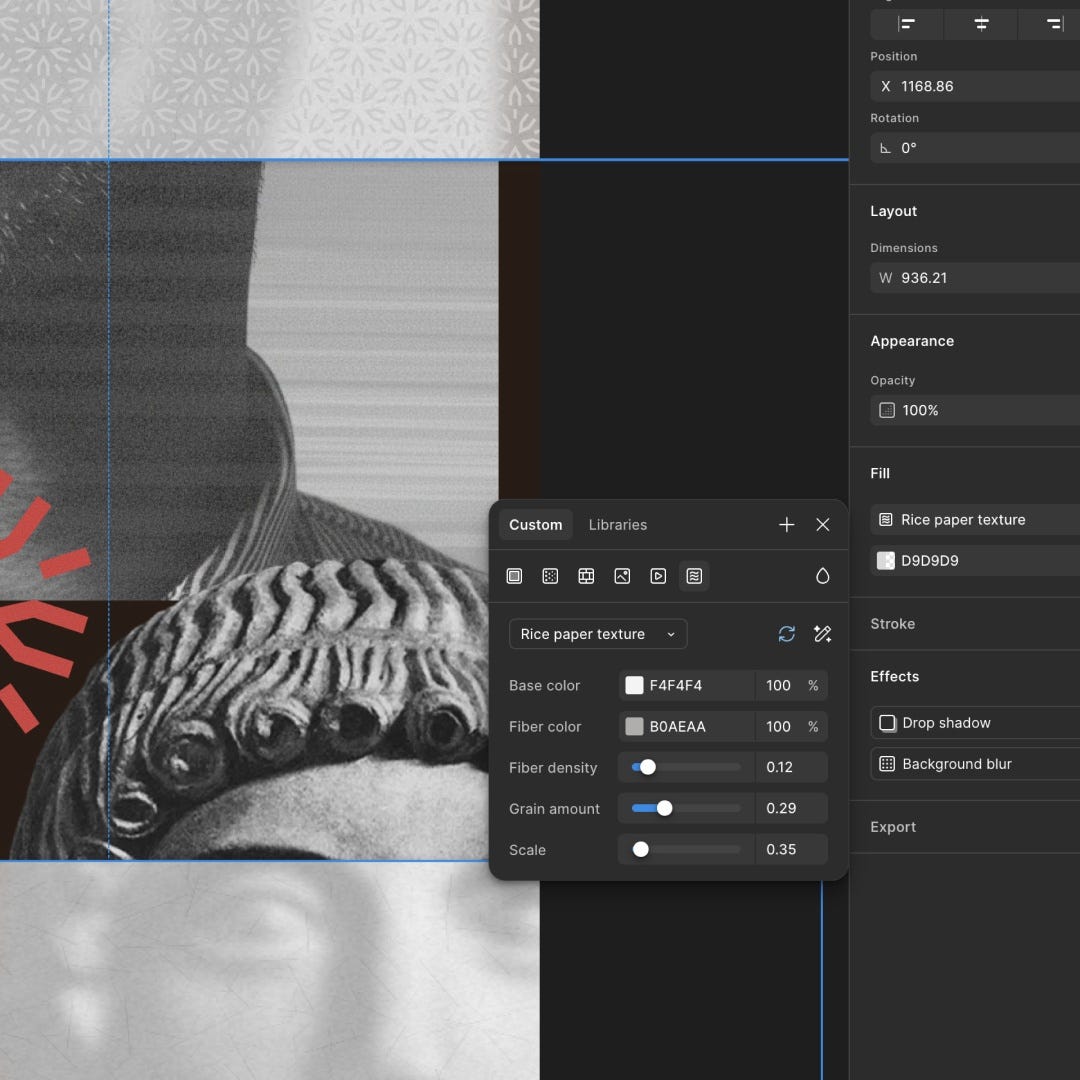
Task: Edit Scale value 0.35
Action: (791, 849)
